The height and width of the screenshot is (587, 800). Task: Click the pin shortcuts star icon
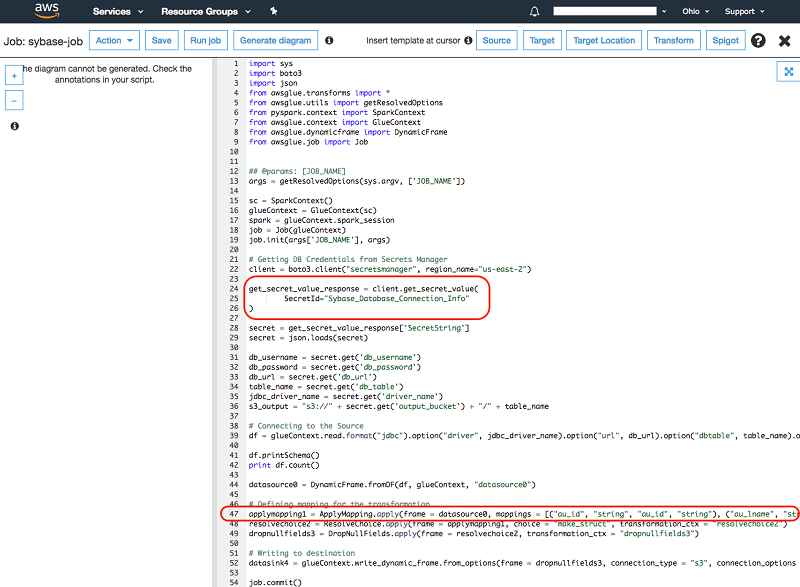274,12
